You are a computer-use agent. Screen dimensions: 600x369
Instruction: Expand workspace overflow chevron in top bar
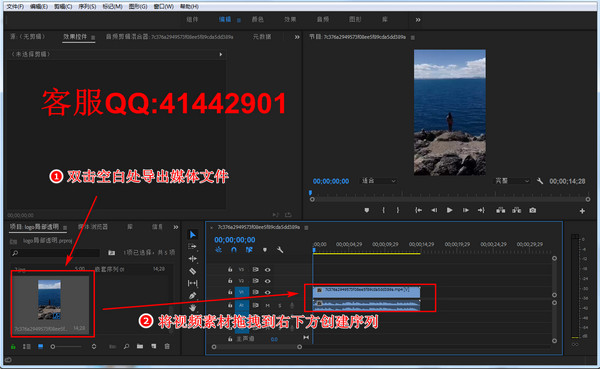click(418, 20)
